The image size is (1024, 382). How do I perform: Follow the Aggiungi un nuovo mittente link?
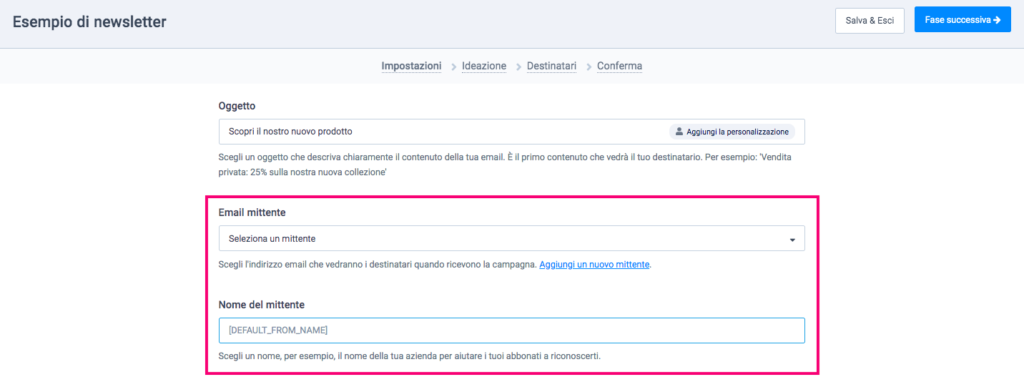594,264
